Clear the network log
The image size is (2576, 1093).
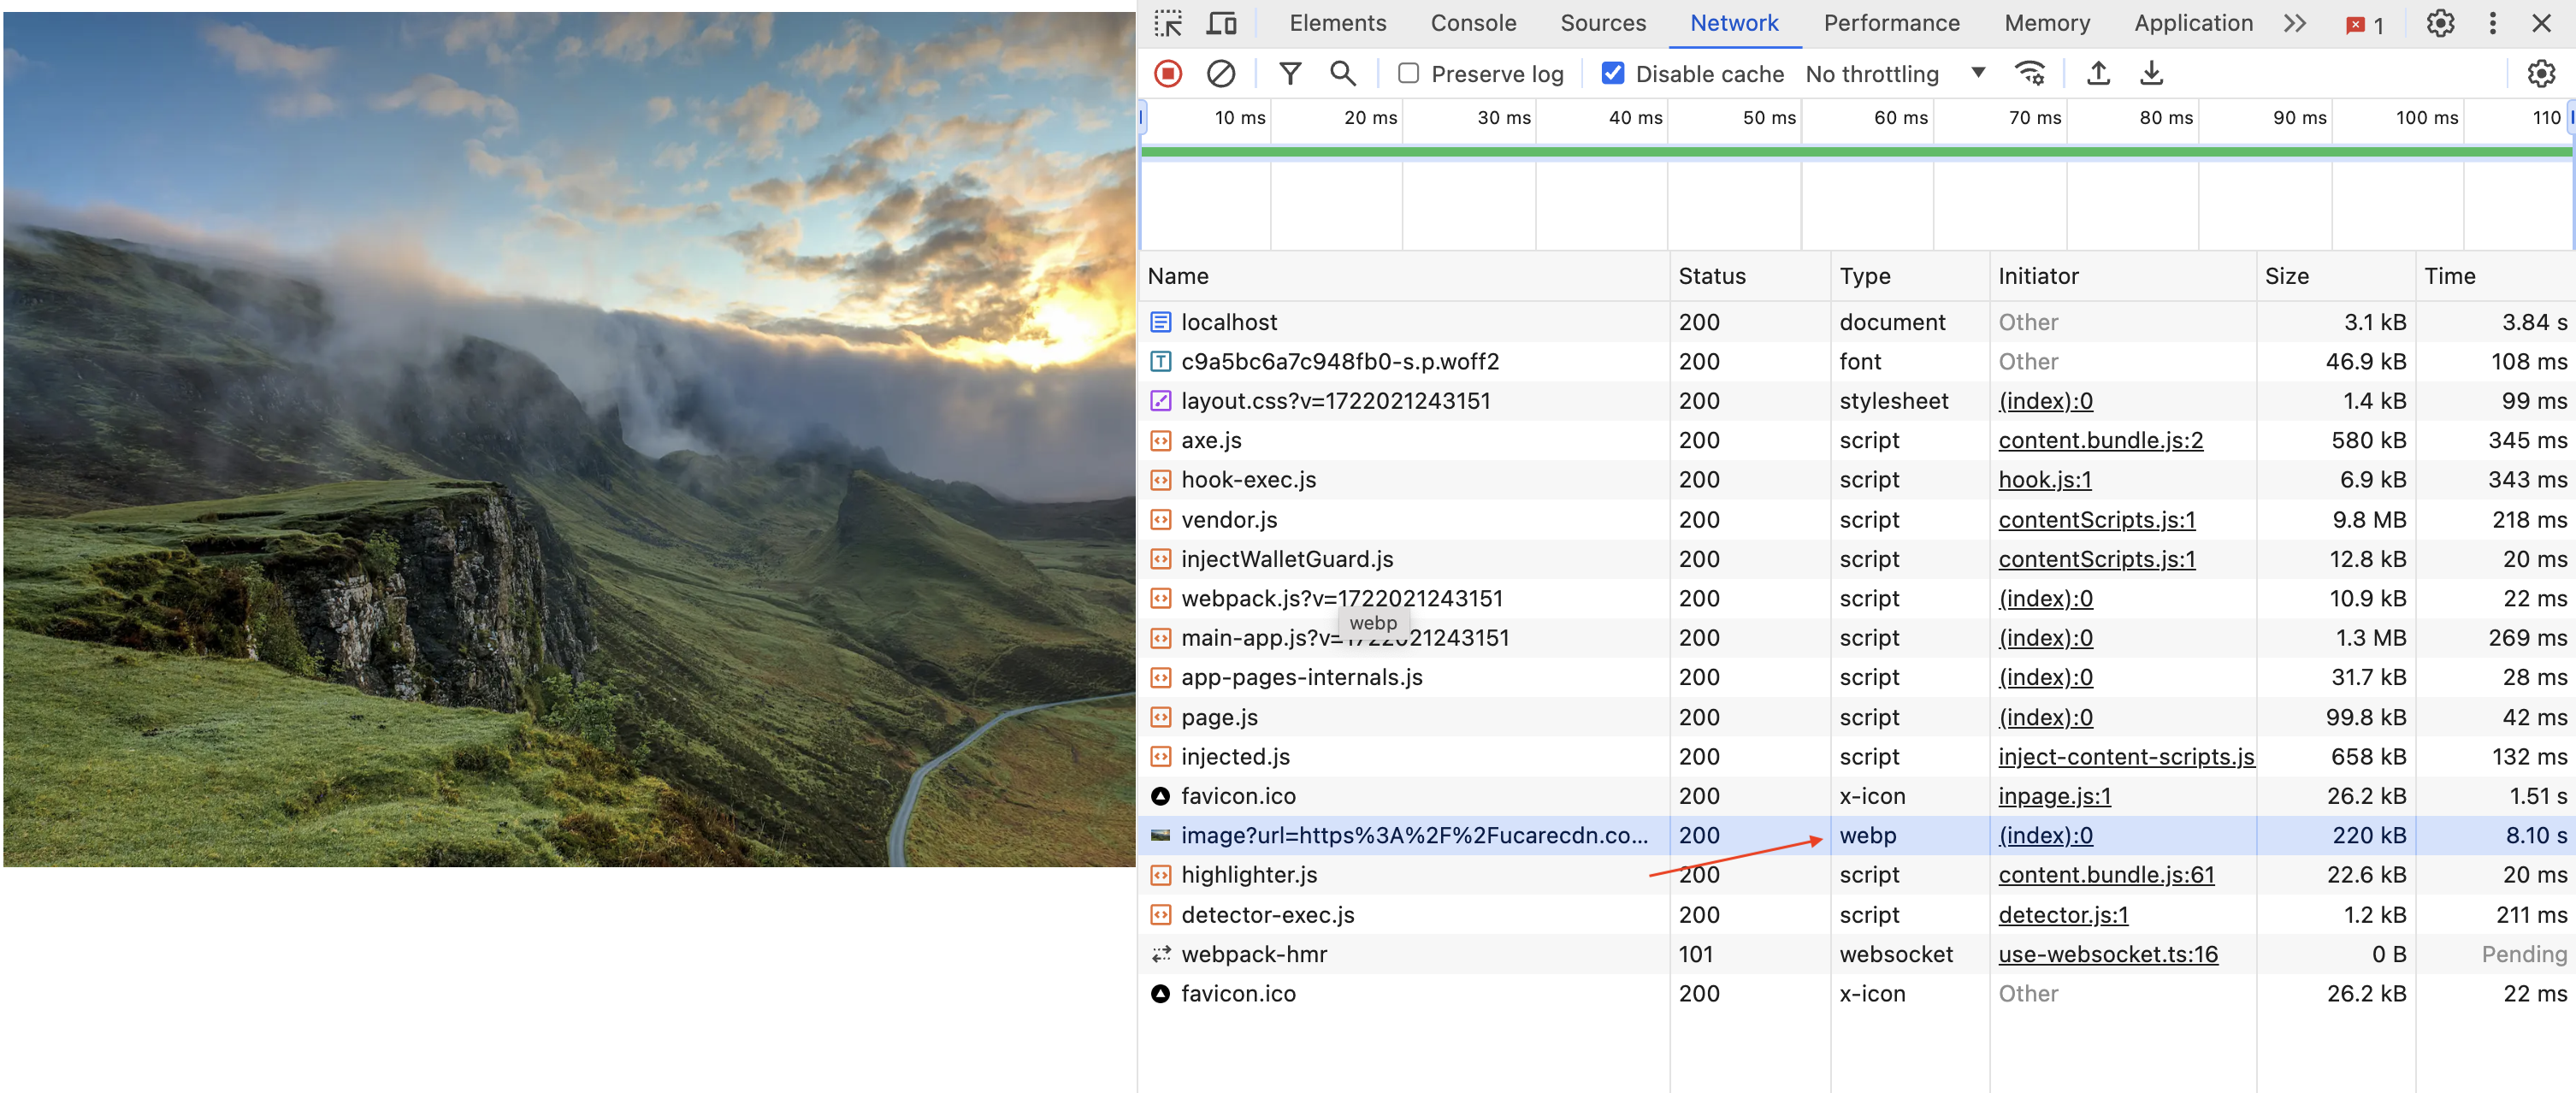[x=1219, y=73]
